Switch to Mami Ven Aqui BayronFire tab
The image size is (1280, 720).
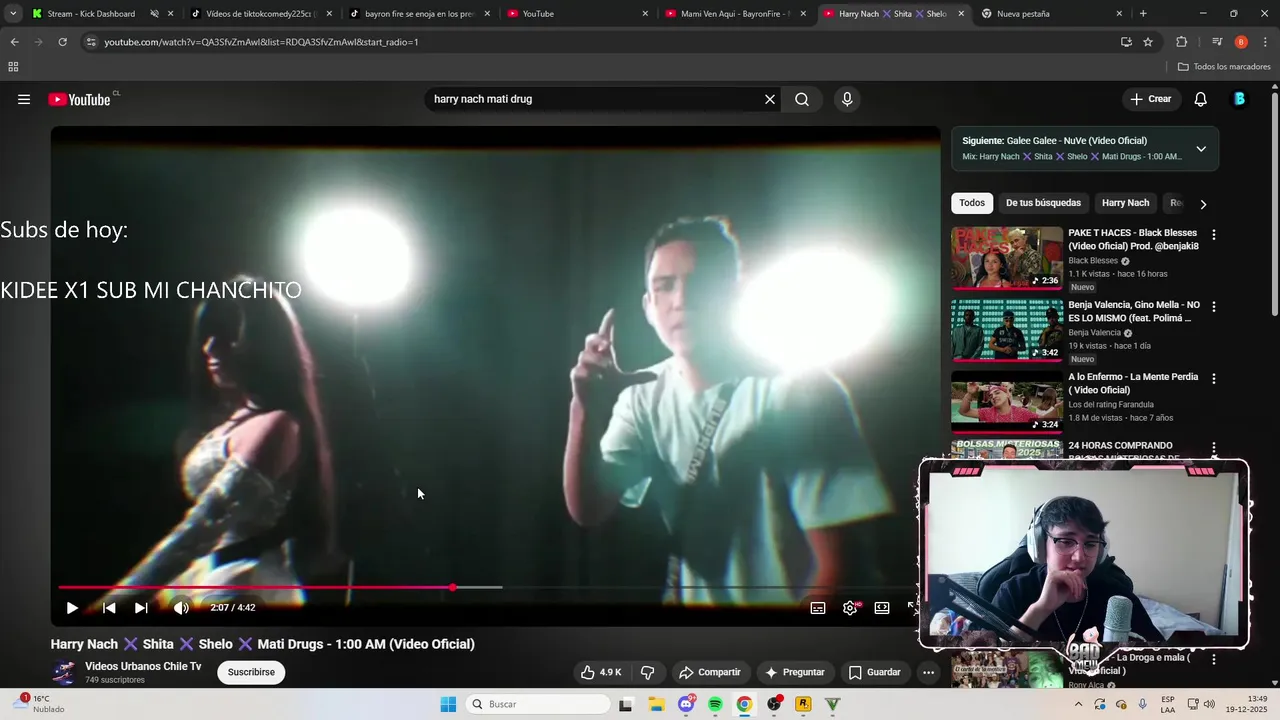pos(735,14)
